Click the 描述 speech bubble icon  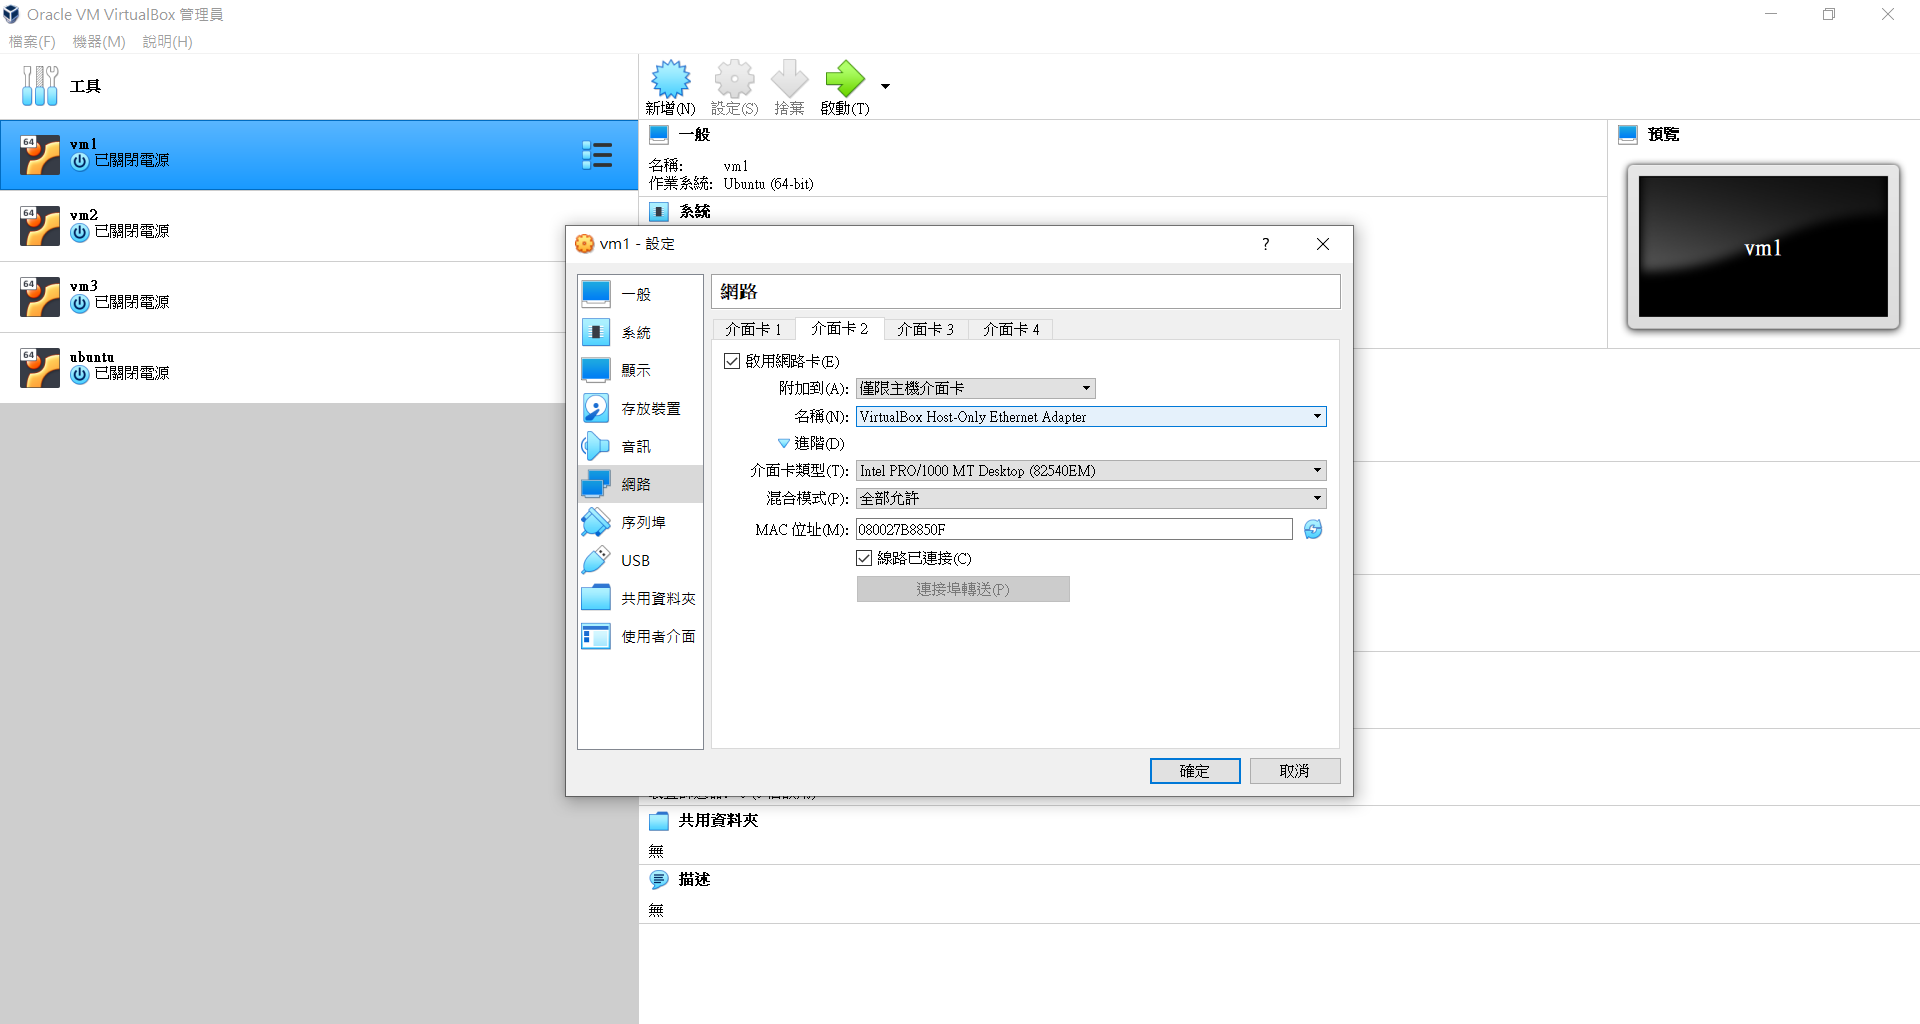point(659,879)
